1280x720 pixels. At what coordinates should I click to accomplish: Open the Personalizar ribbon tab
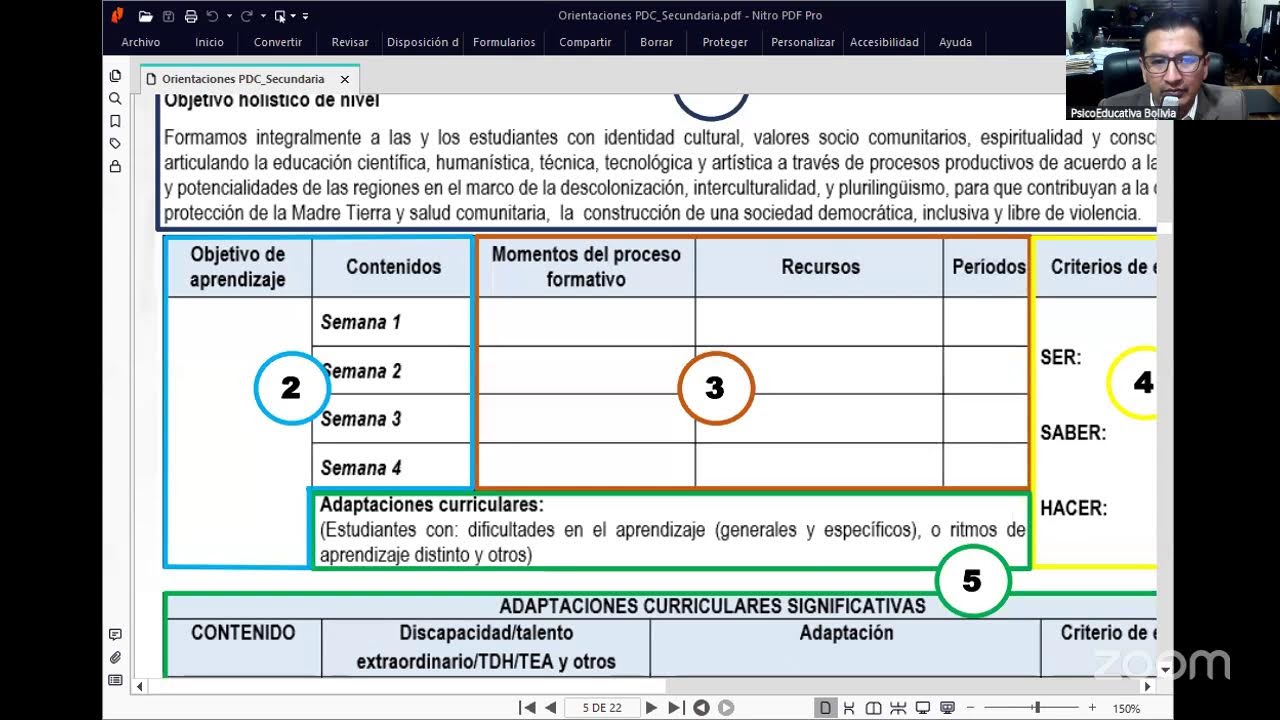click(x=803, y=42)
